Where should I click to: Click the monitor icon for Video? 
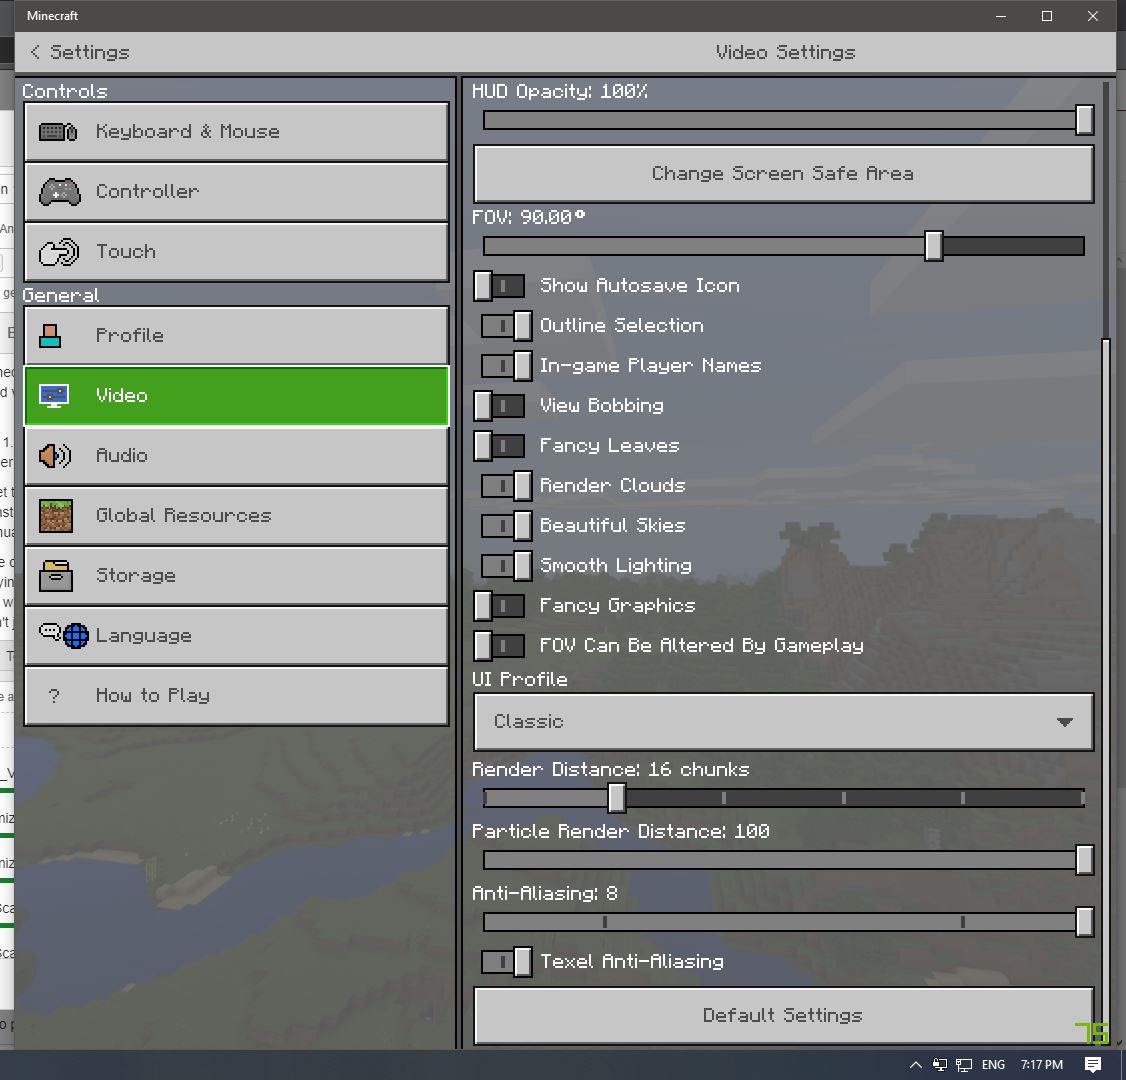(54, 396)
